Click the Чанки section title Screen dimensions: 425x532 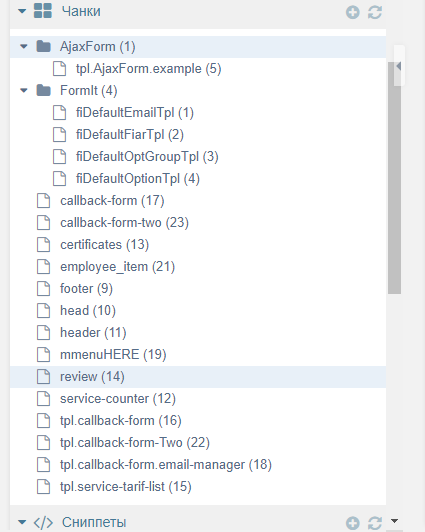81,11
